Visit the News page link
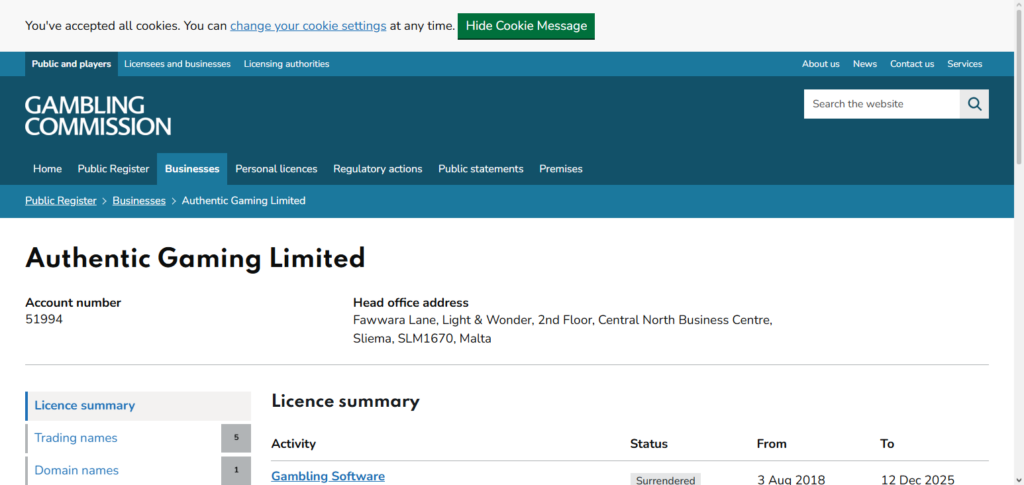The image size is (1024, 485). (x=864, y=64)
